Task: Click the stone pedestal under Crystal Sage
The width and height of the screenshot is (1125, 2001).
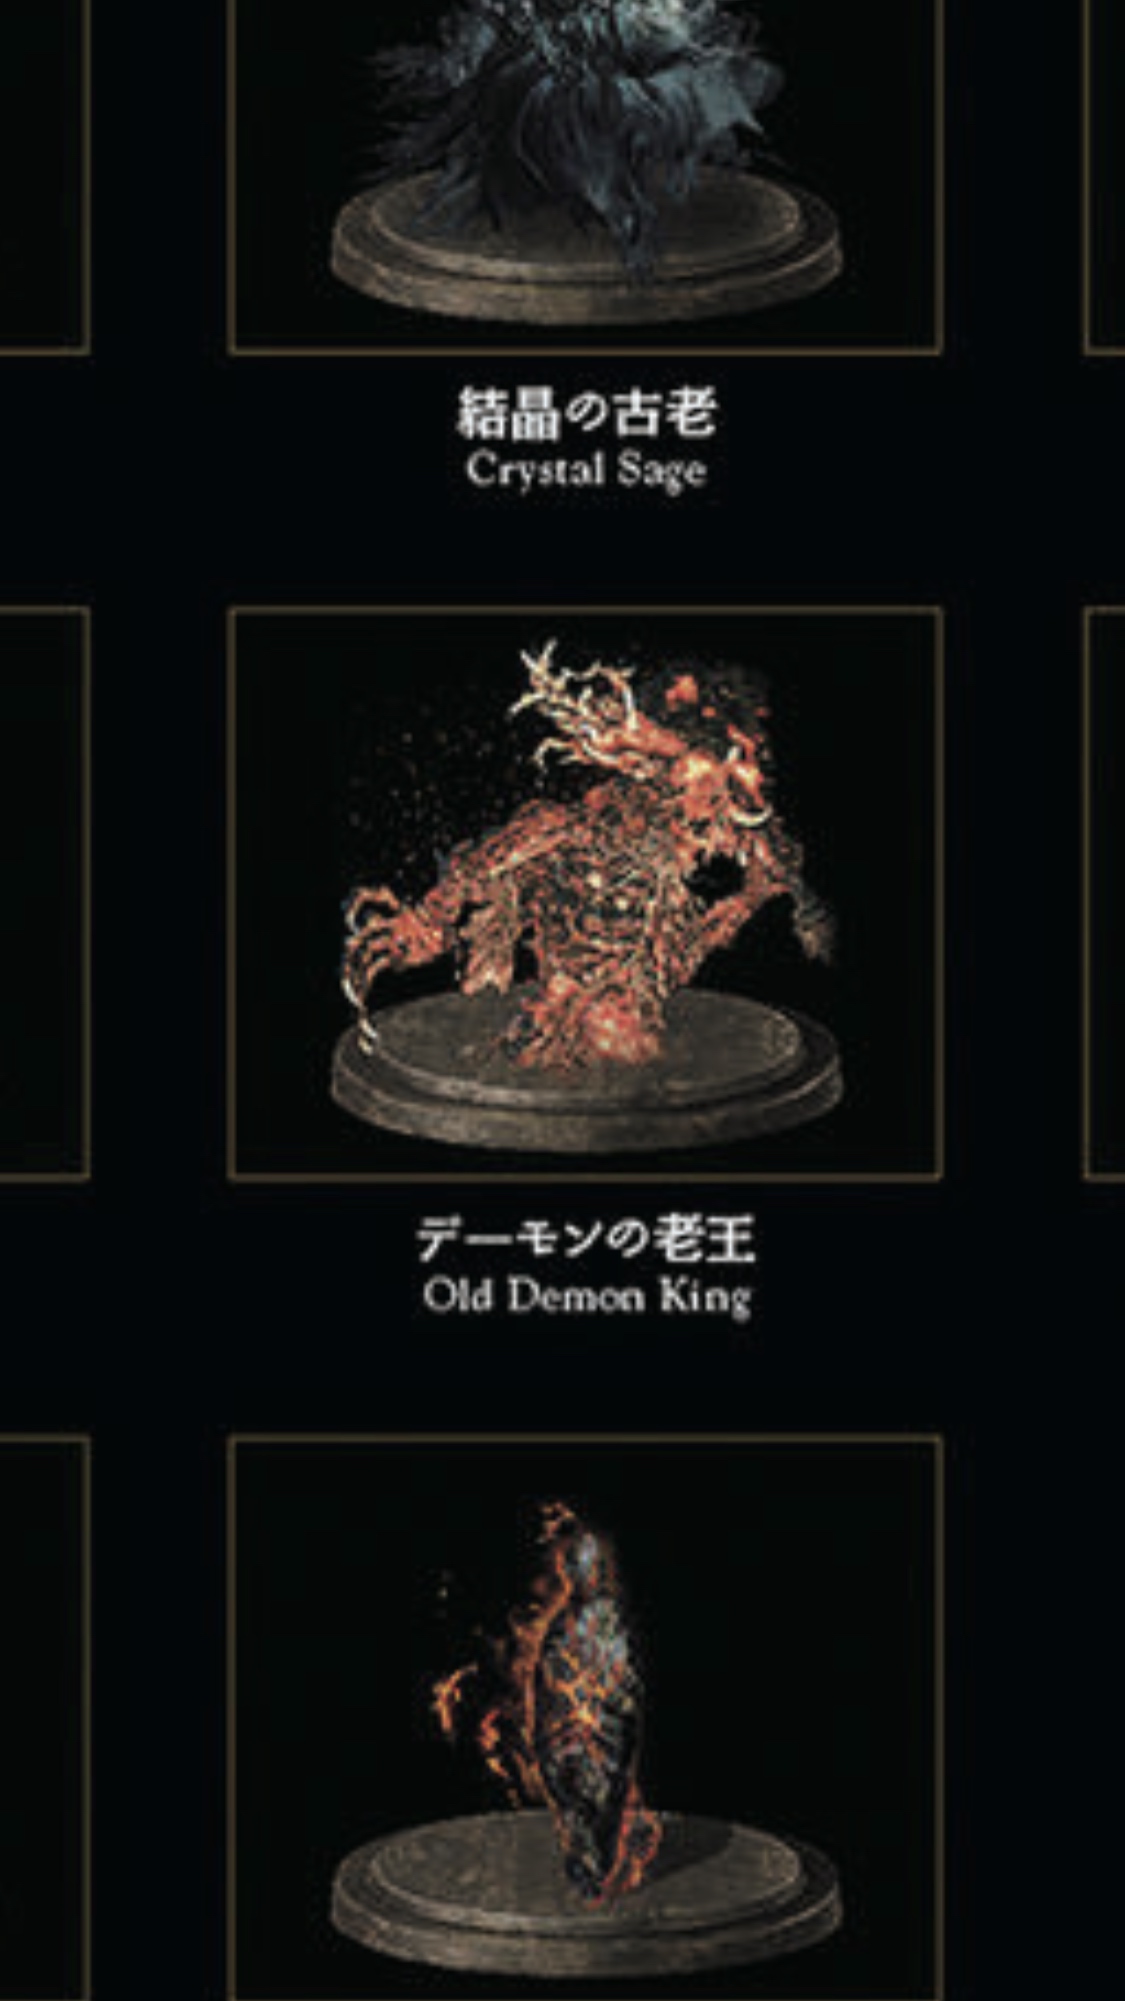Action: click(586, 250)
